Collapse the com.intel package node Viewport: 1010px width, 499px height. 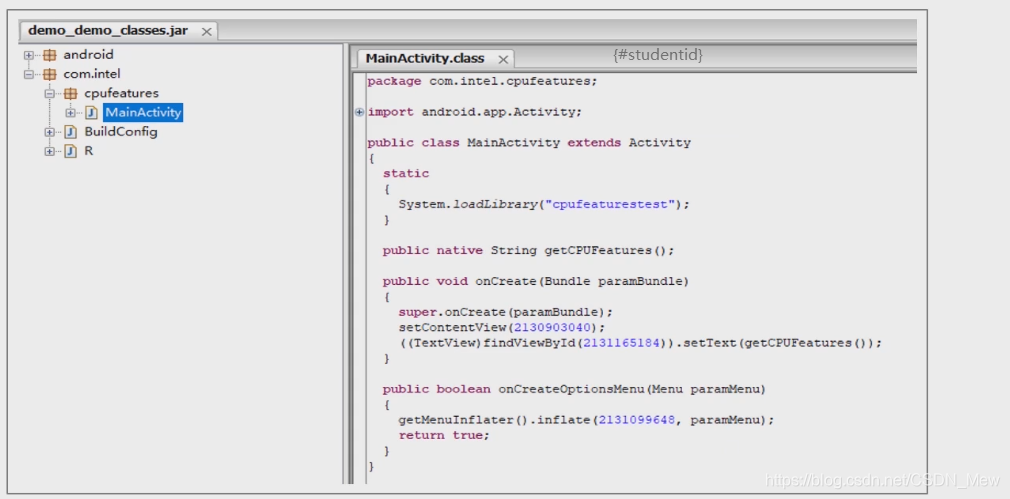point(28,75)
